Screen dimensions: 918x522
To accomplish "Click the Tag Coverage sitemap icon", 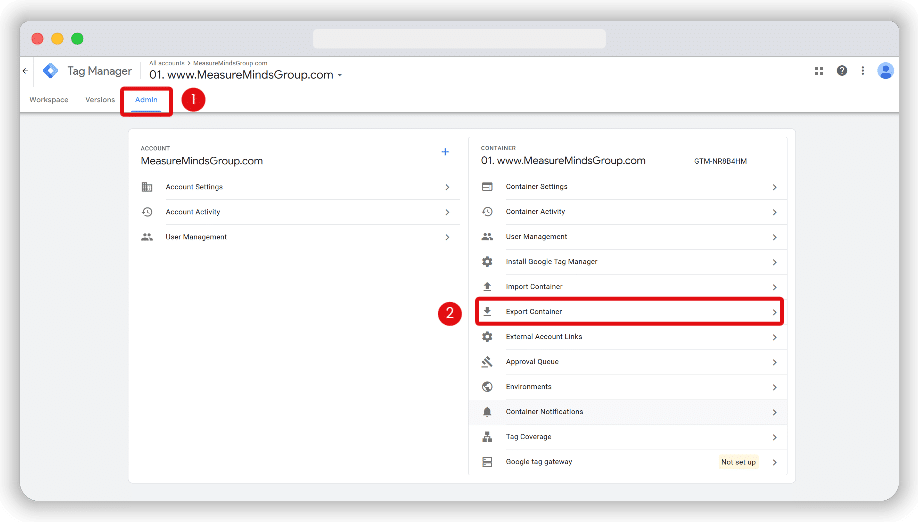I will point(487,437).
